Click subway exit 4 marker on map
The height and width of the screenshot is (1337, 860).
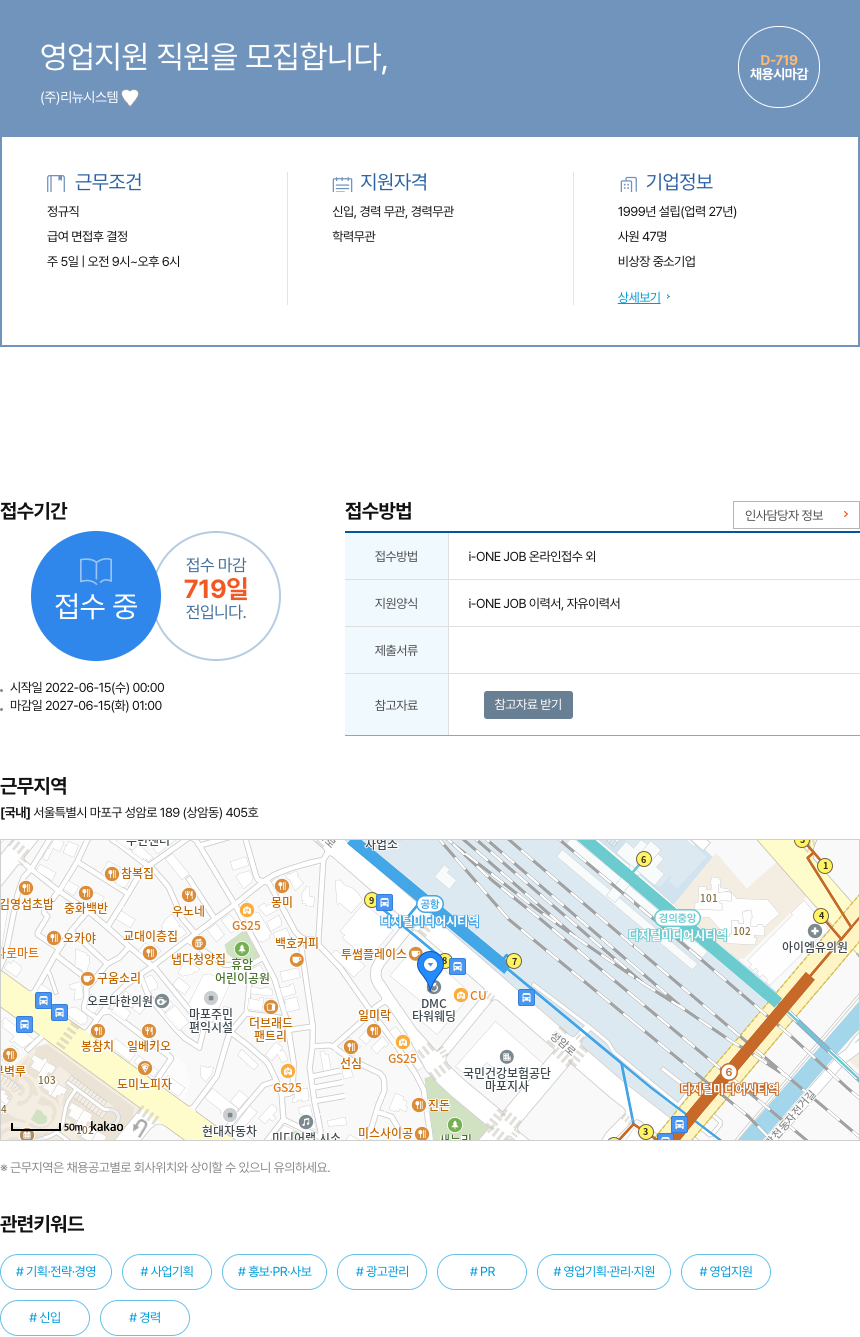coord(821,915)
